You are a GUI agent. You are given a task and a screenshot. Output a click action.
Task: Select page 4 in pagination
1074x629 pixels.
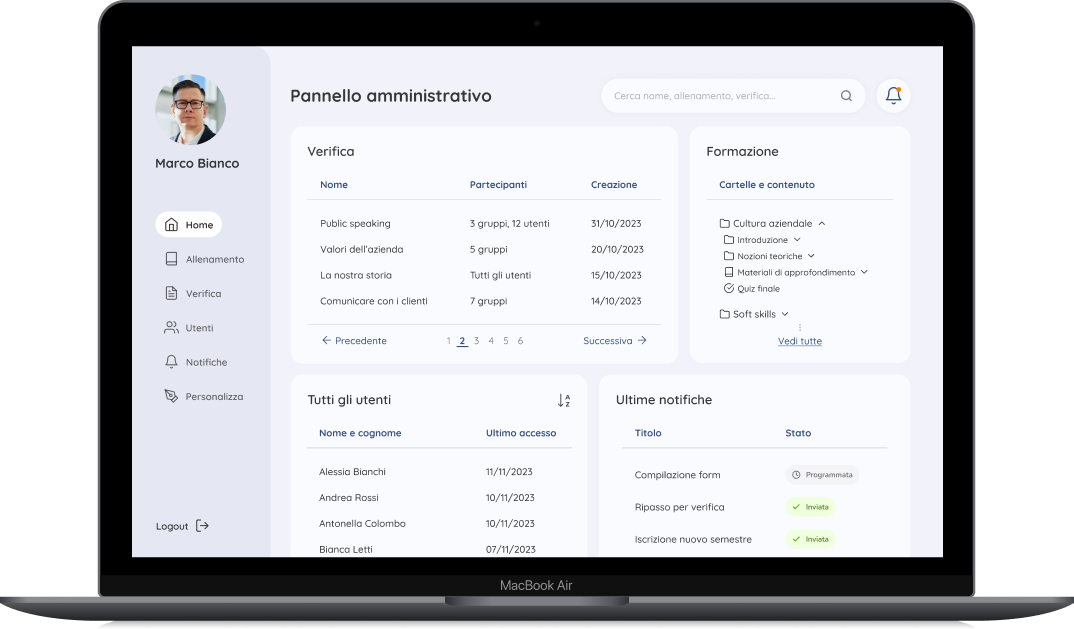491,341
